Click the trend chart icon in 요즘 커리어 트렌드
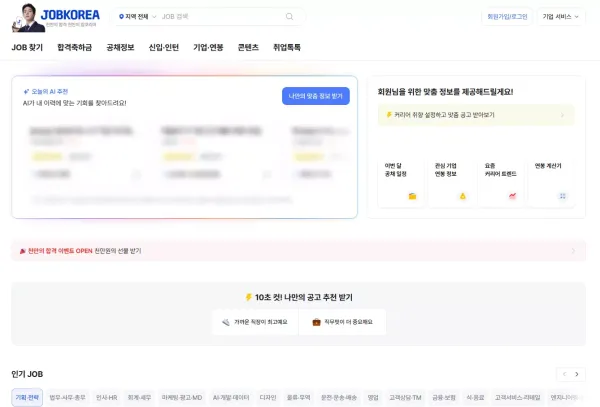Viewport: 600px width, 407px height. pyautogui.click(x=512, y=196)
